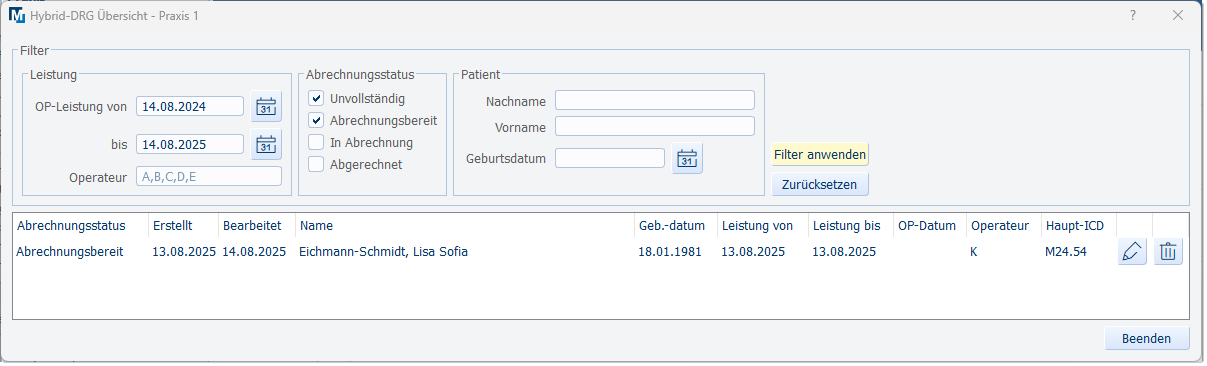Focus the OP-Leistung von date field
Viewport: 1207px width, 366px height.
pyautogui.click(x=190, y=107)
